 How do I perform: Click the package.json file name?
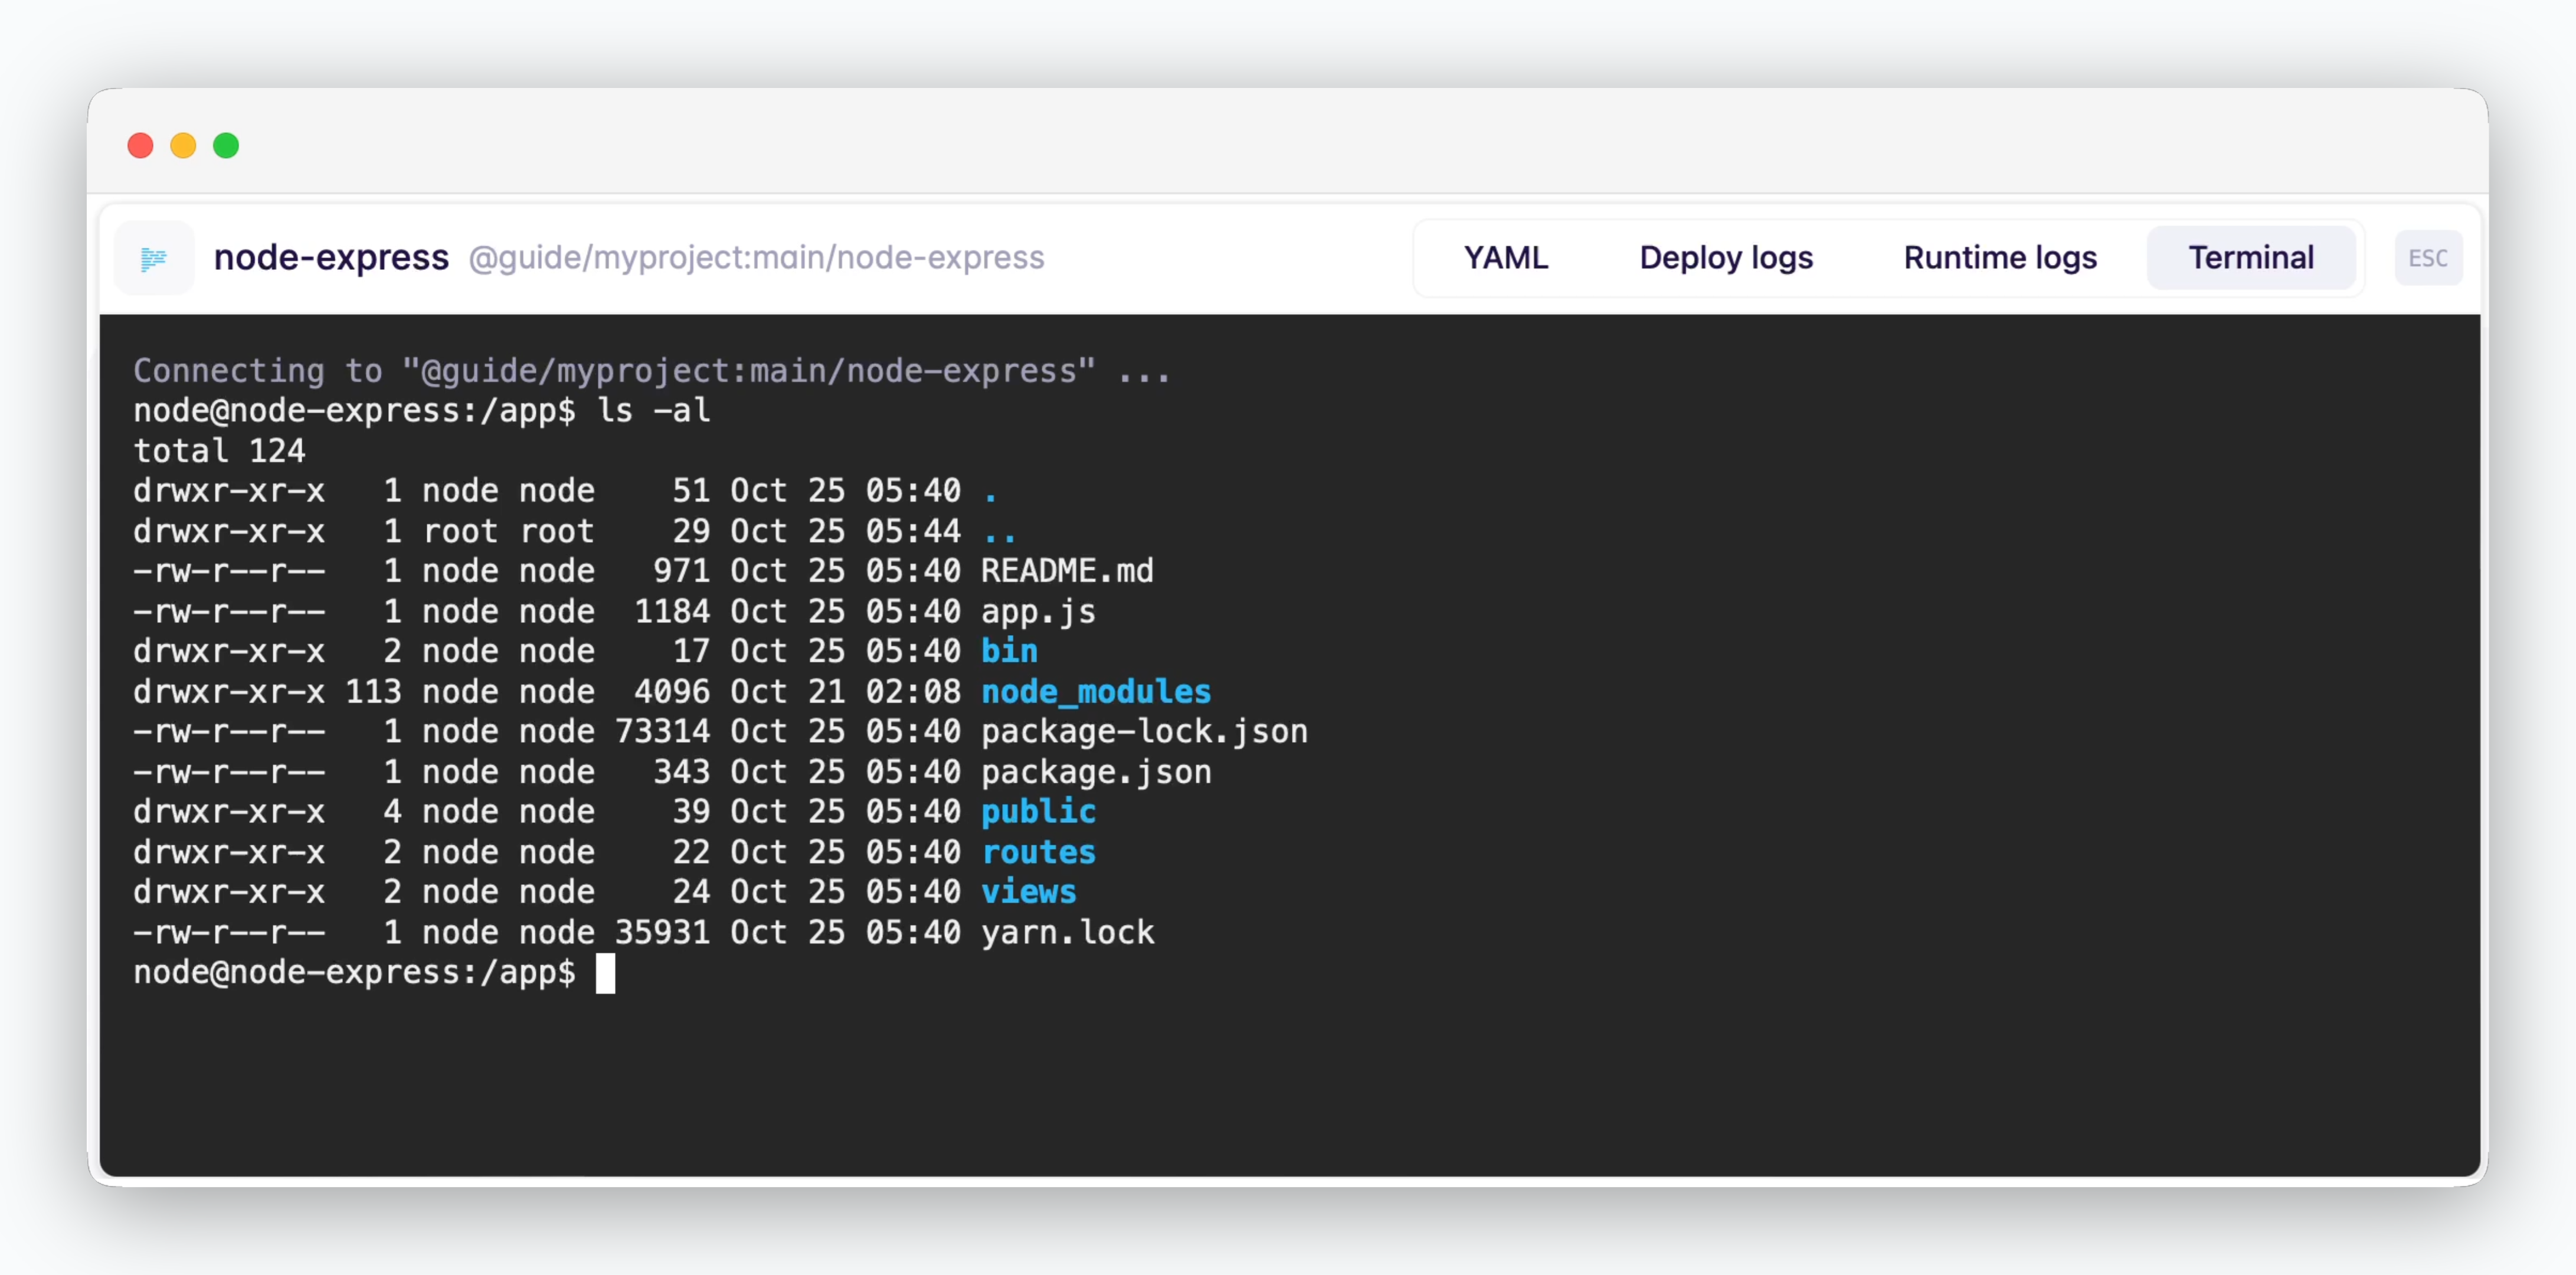click(1096, 772)
